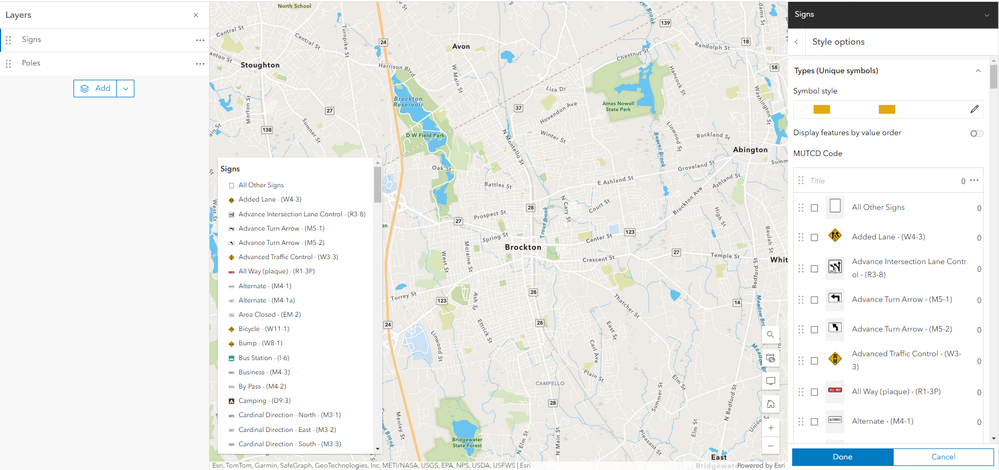Check Advance Turn Arrow (M5-2) checkbox
Screen dimensions: 999x470
(x=814, y=330)
